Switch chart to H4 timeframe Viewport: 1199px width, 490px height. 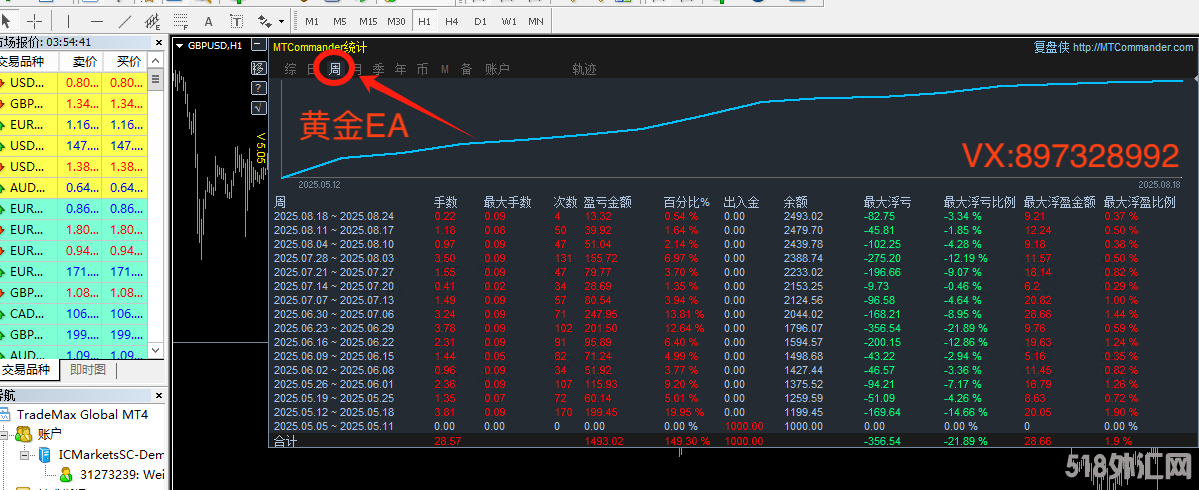point(452,20)
